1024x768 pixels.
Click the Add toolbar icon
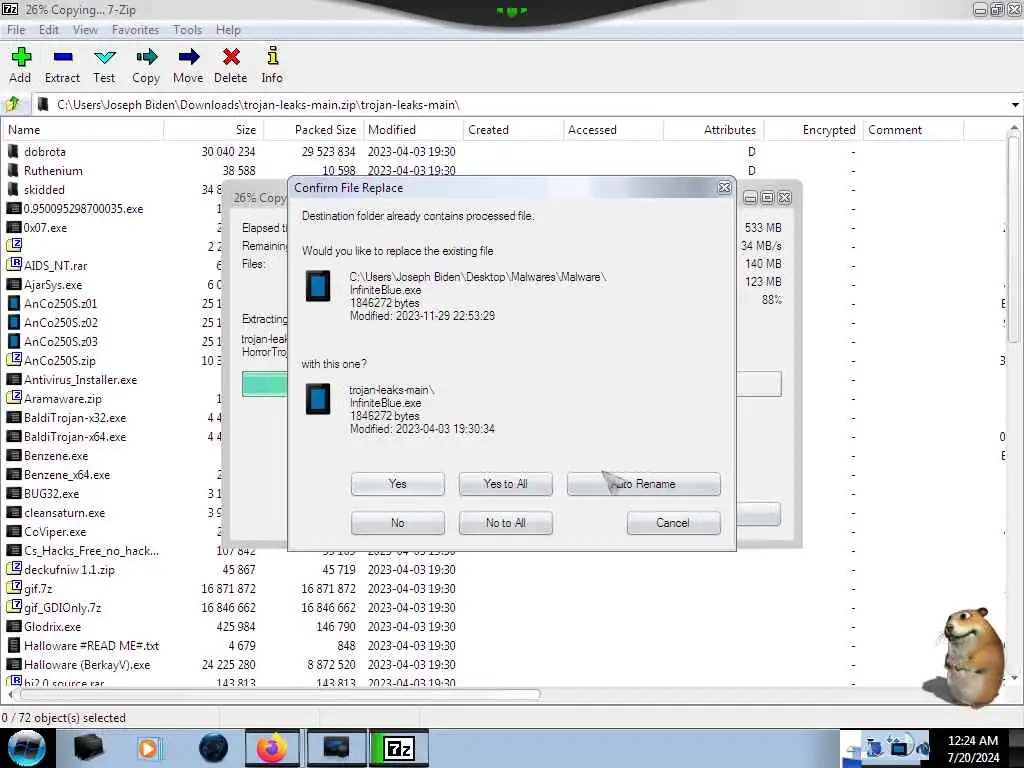[21, 57]
